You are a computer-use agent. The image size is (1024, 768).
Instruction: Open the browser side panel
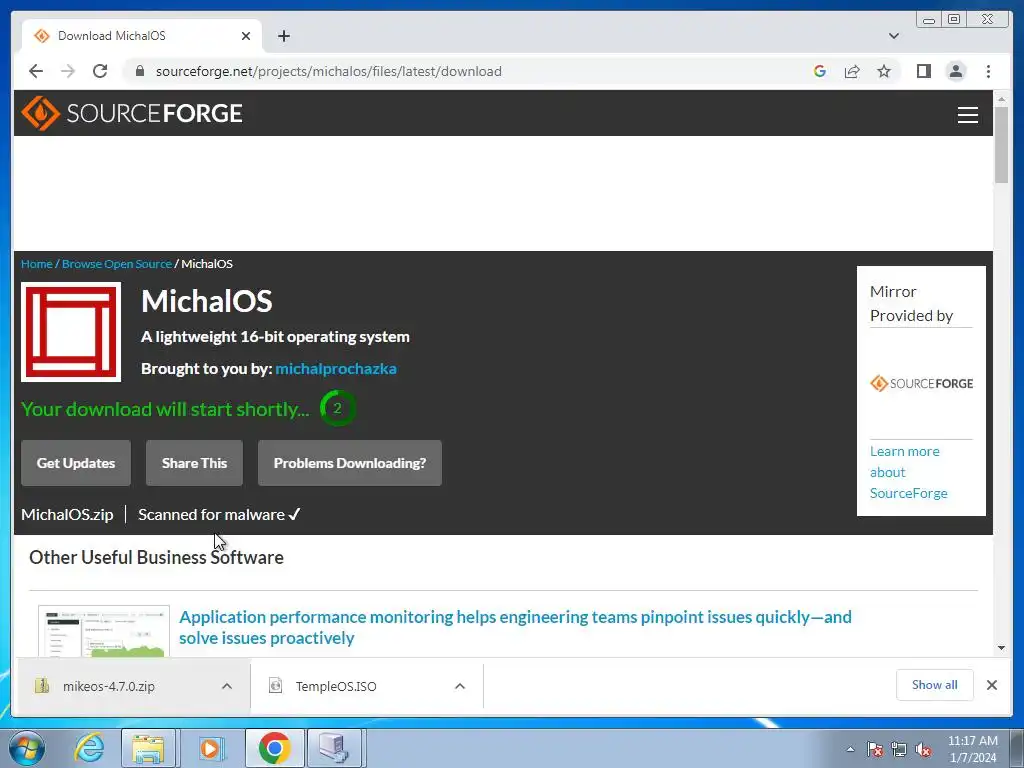tap(923, 71)
